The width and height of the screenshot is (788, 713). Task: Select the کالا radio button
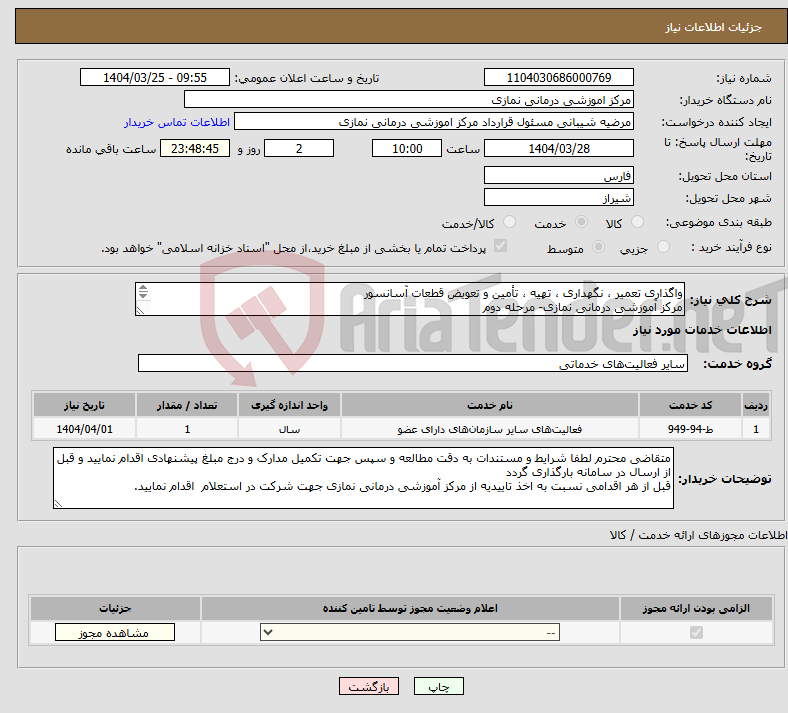tap(637, 222)
